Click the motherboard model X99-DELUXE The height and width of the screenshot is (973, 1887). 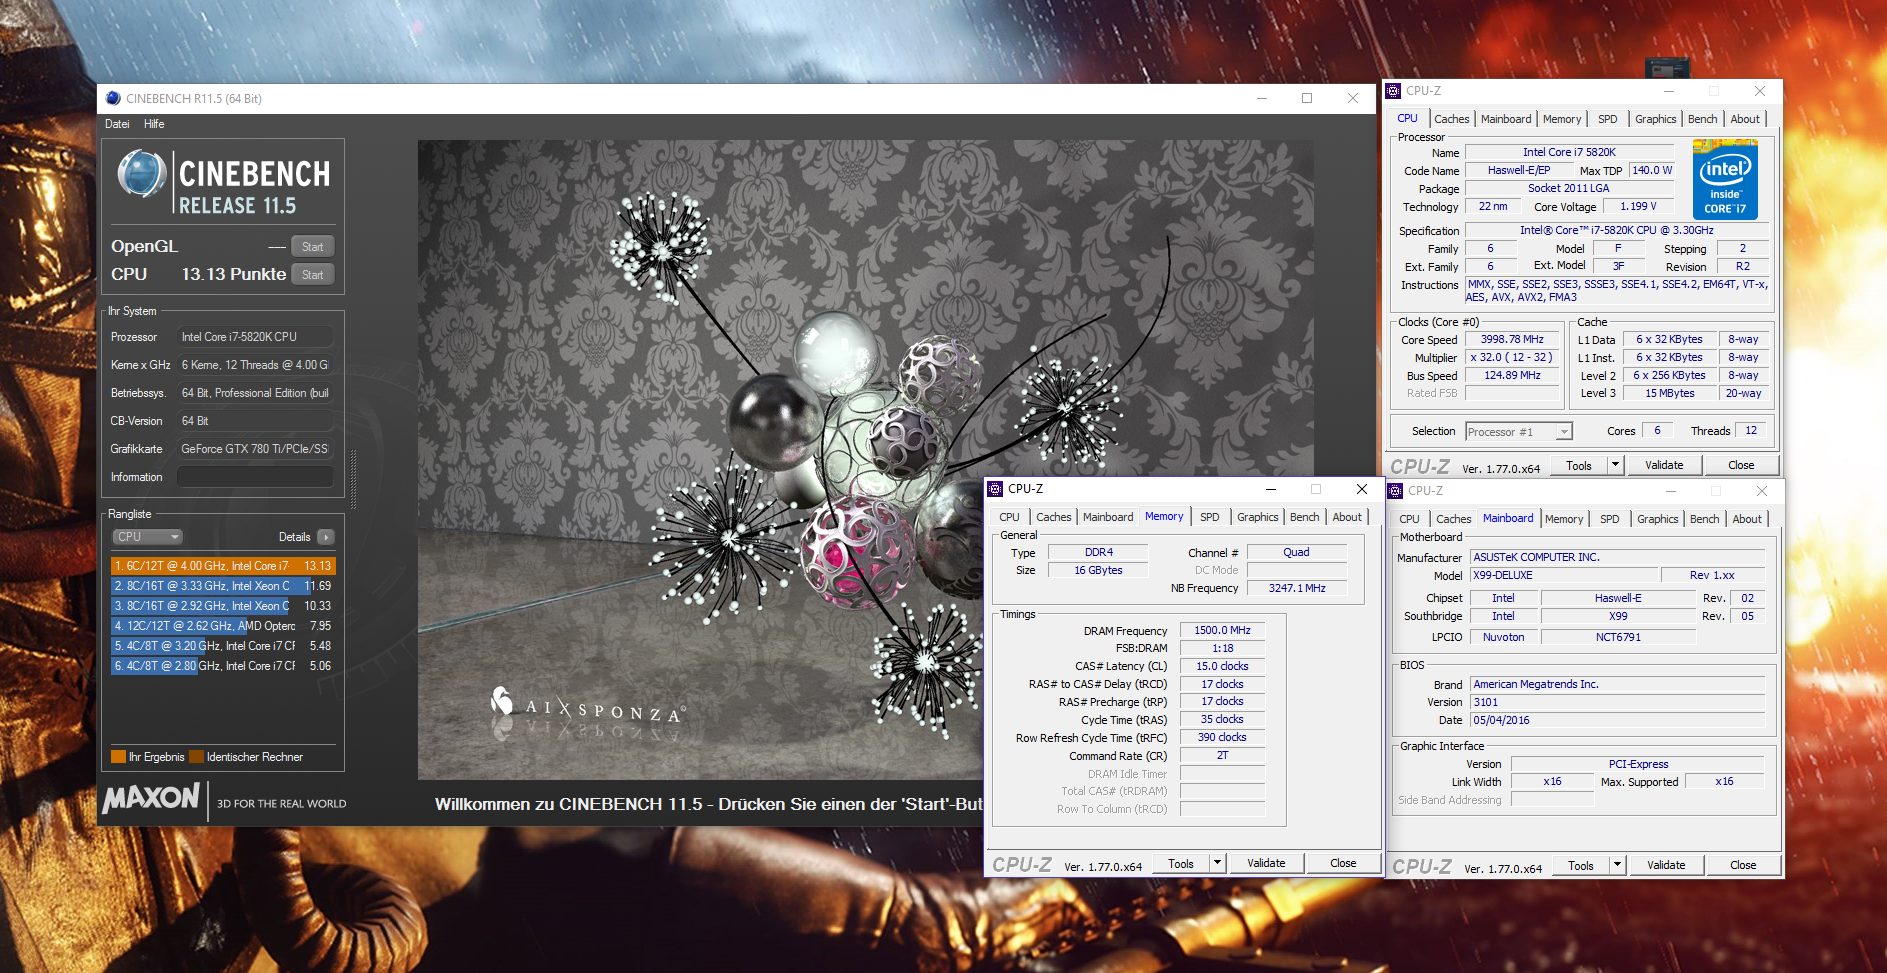coord(1564,575)
